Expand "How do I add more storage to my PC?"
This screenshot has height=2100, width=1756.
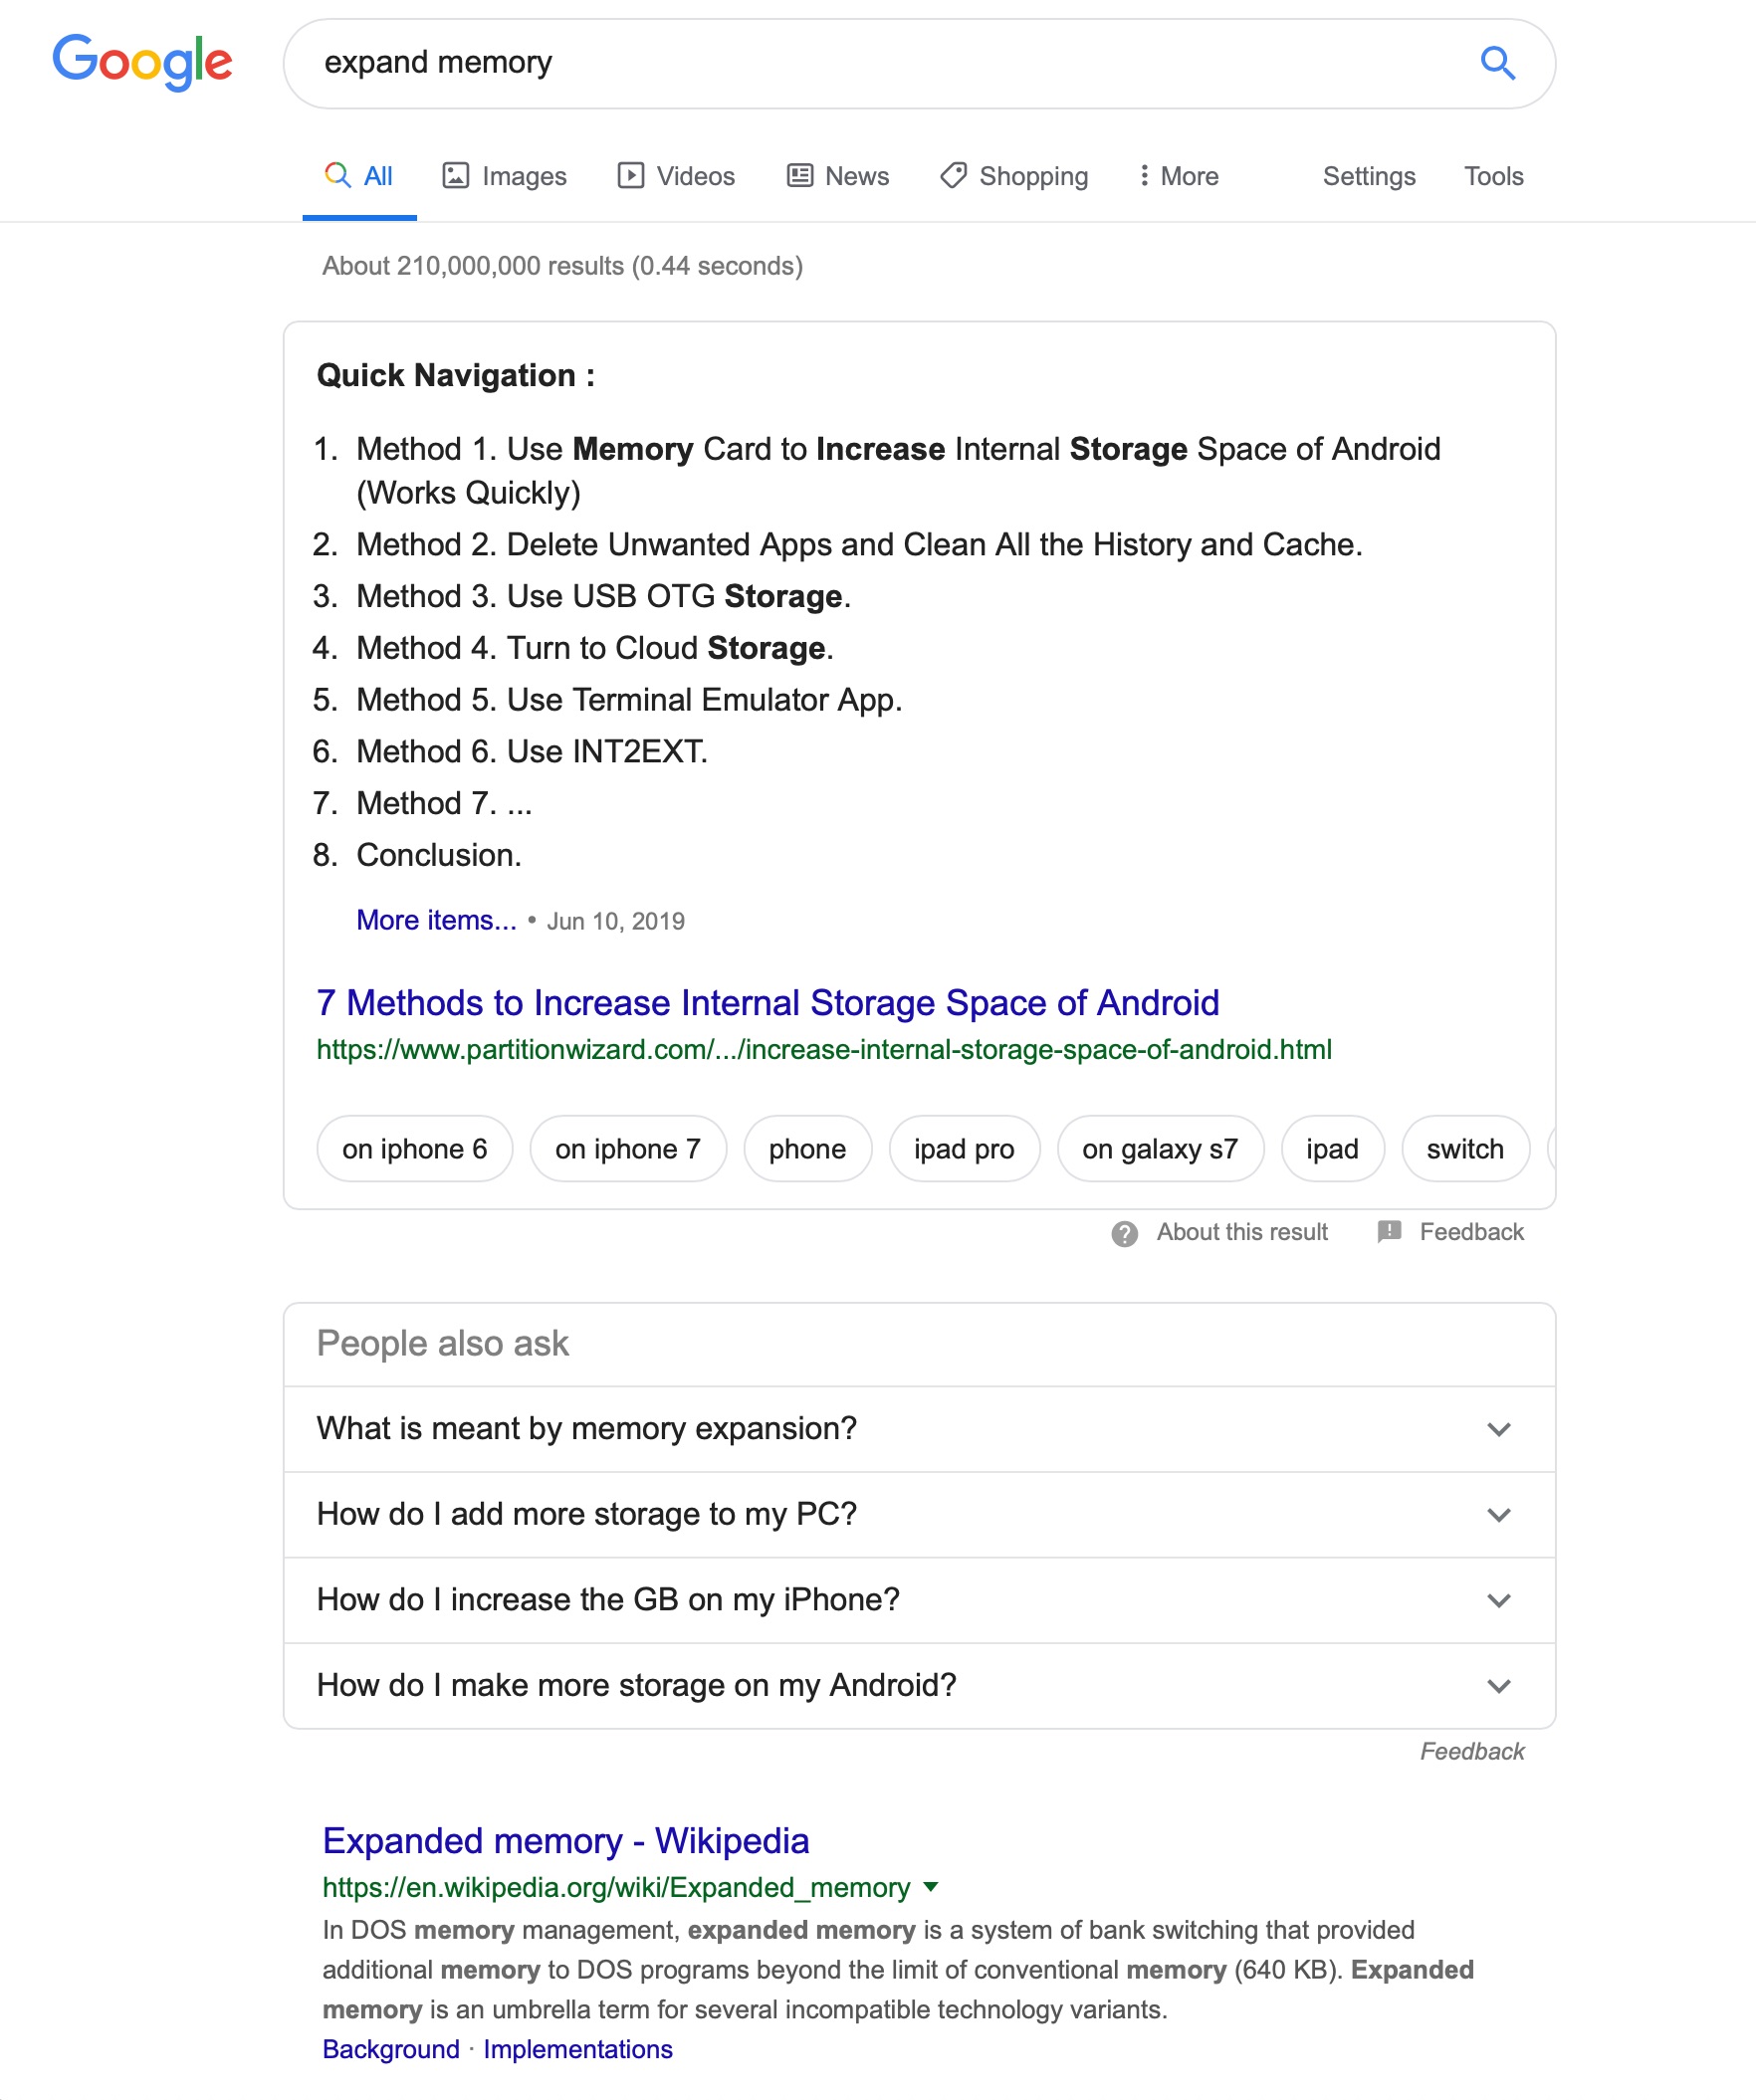point(1498,1515)
